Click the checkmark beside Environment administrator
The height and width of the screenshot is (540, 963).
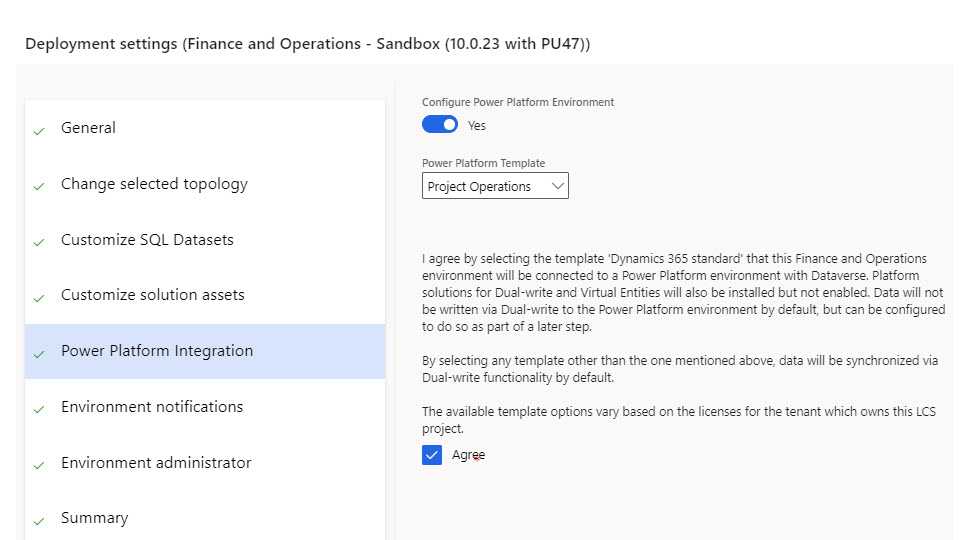click(x=39, y=466)
